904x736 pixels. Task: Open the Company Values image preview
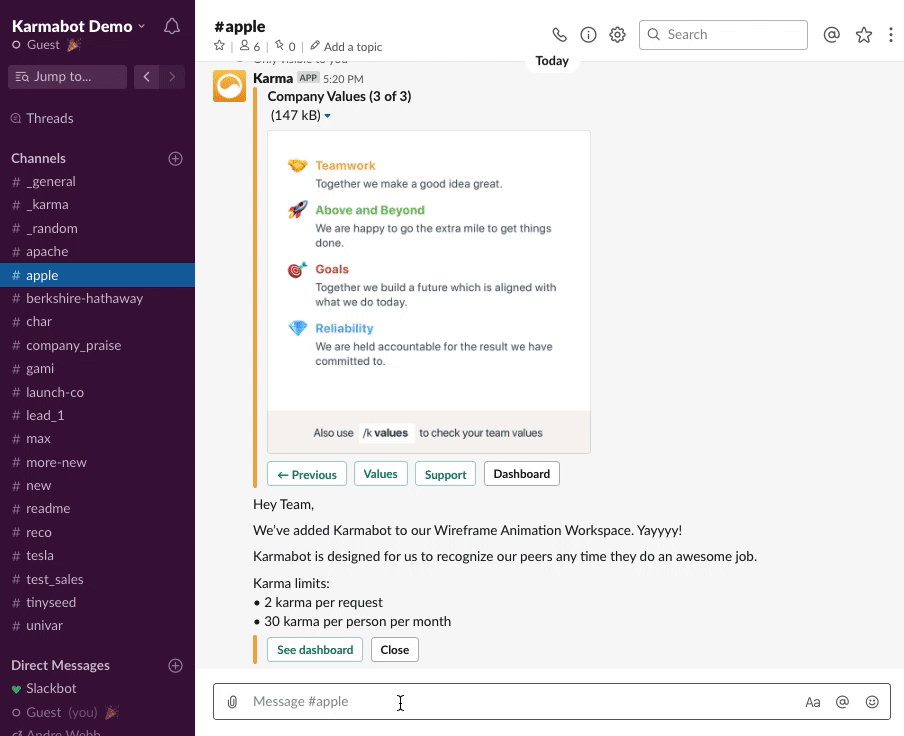click(x=429, y=292)
